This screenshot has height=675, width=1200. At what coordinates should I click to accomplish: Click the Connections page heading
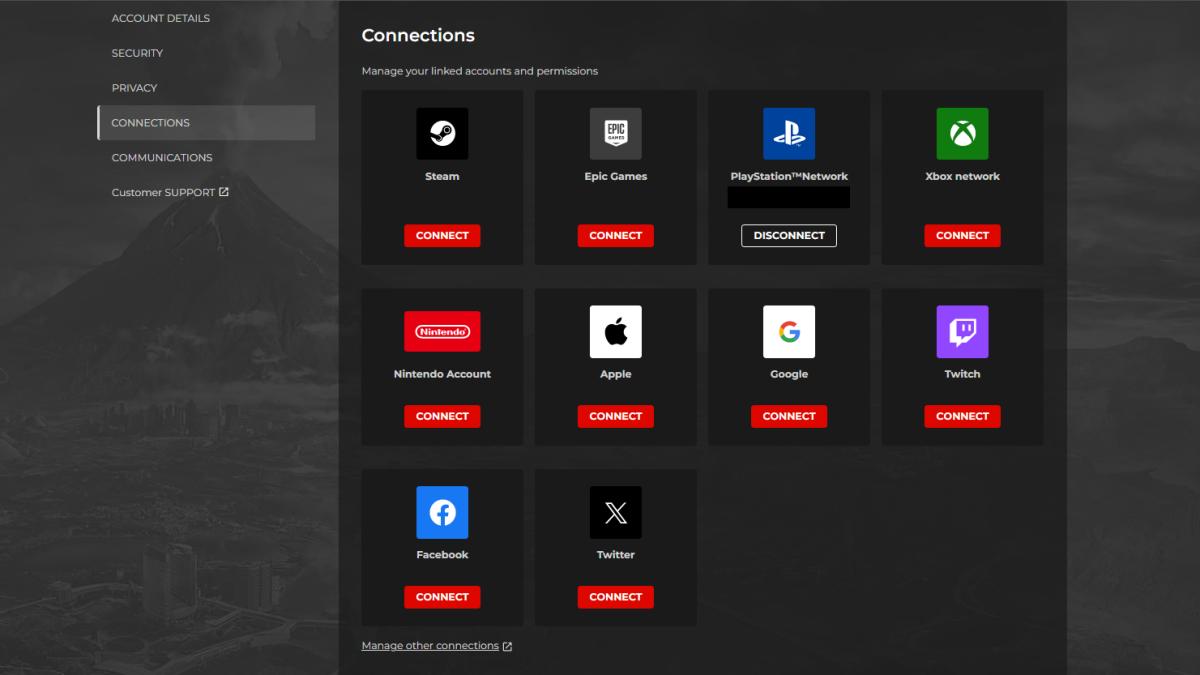[x=418, y=35]
